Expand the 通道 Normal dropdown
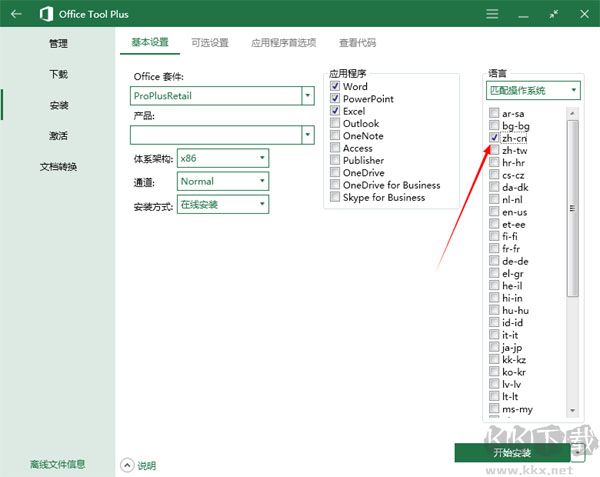Image resolution: width=600 pixels, height=477 pixels. [261, 181]
